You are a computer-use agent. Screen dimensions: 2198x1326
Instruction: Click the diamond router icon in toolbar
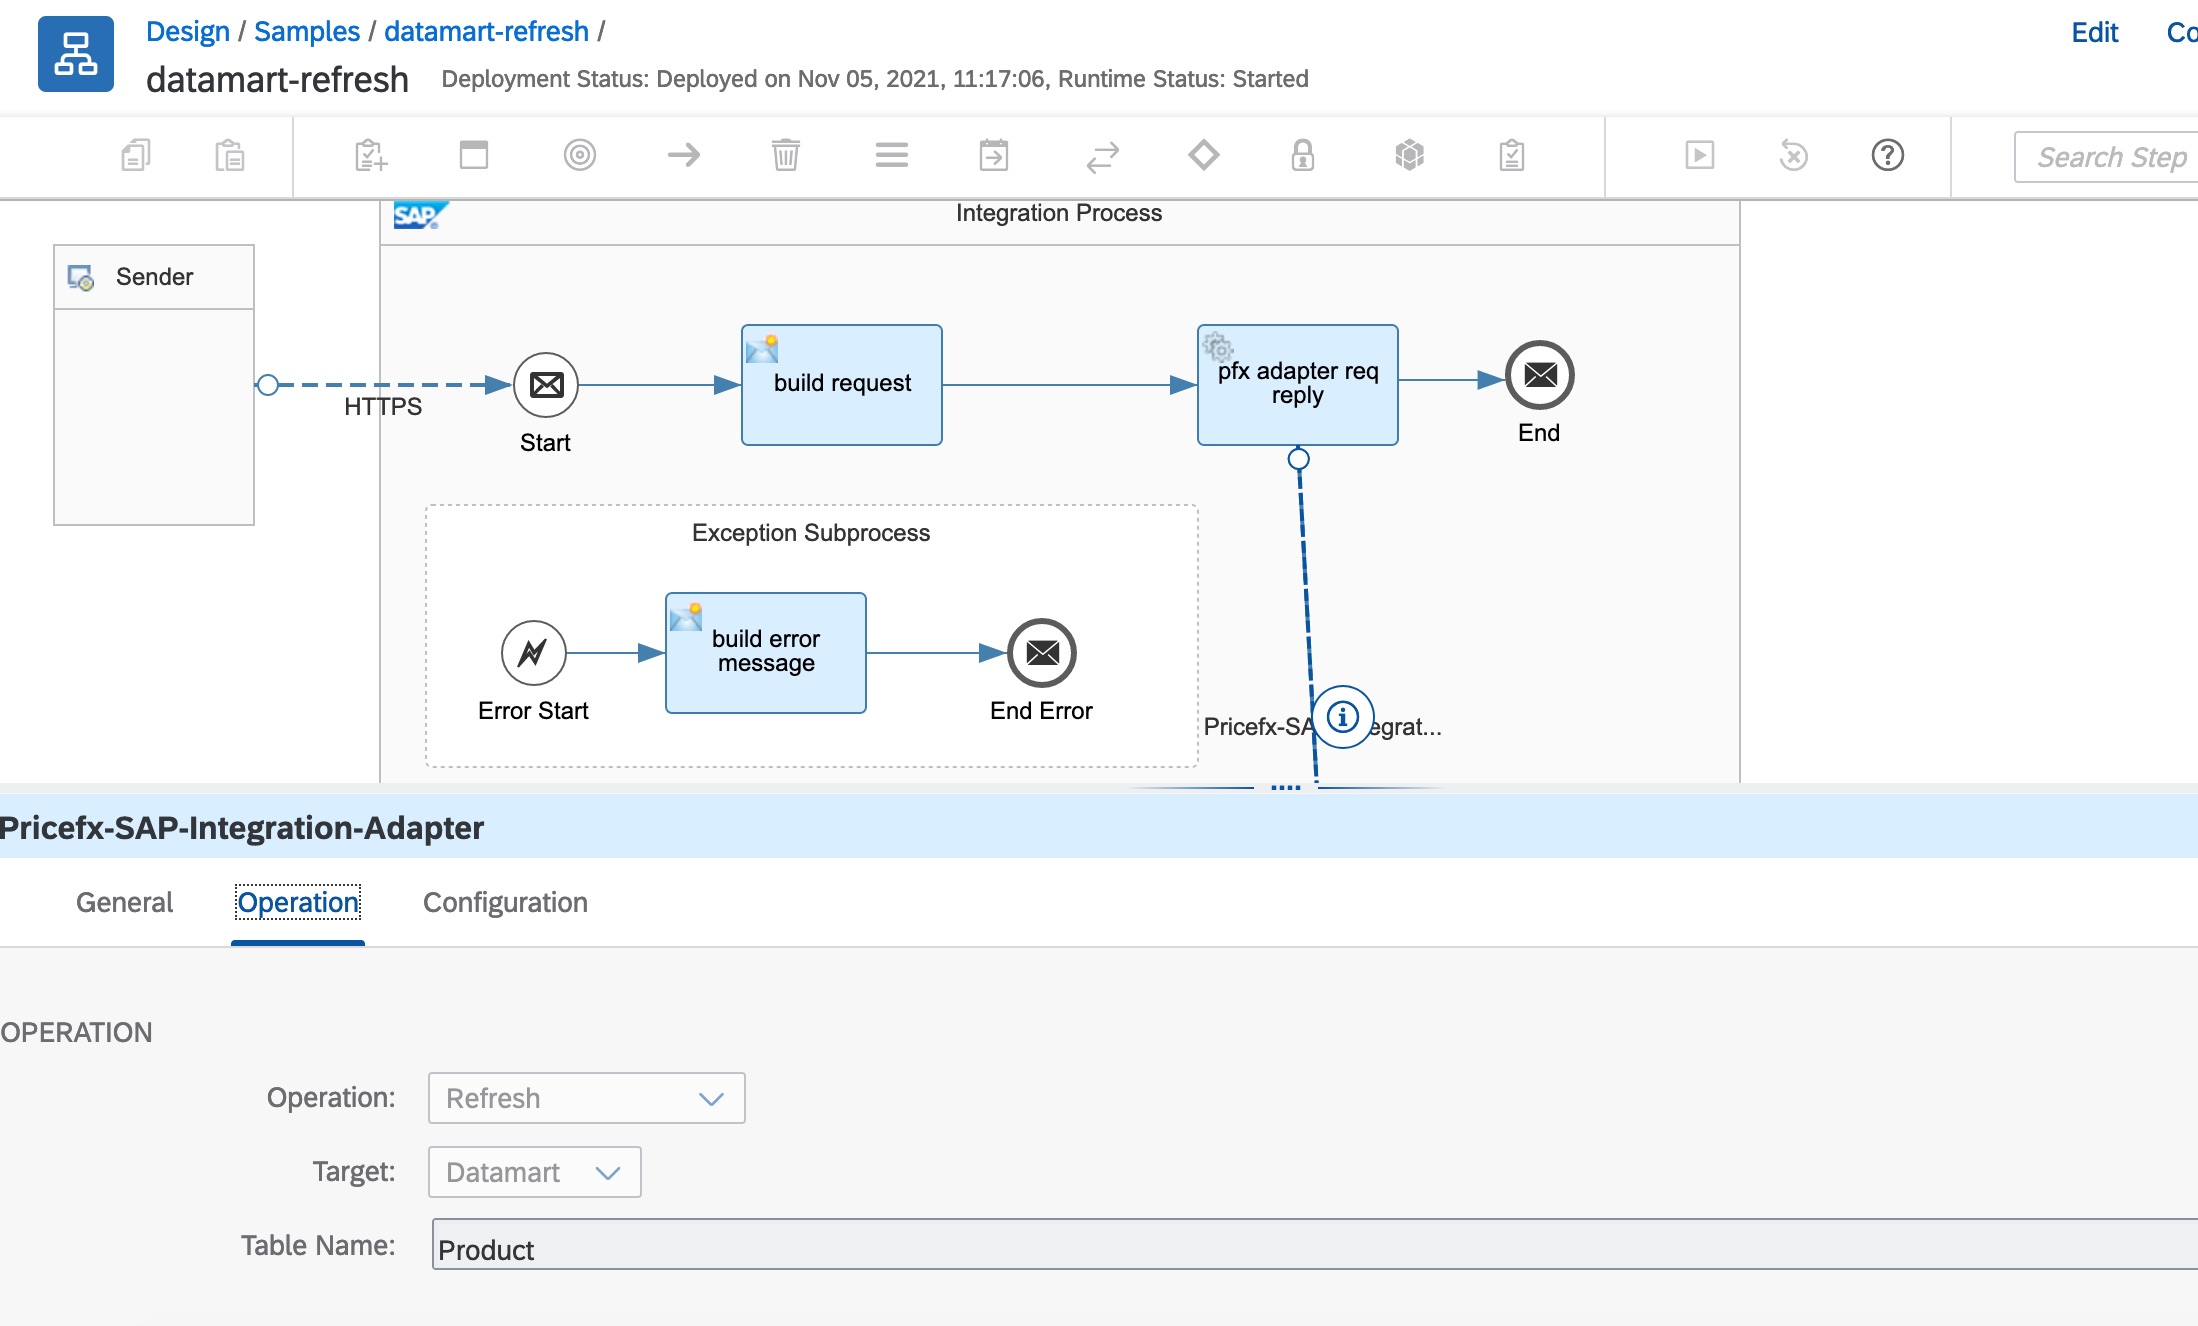coord(1203,155)
